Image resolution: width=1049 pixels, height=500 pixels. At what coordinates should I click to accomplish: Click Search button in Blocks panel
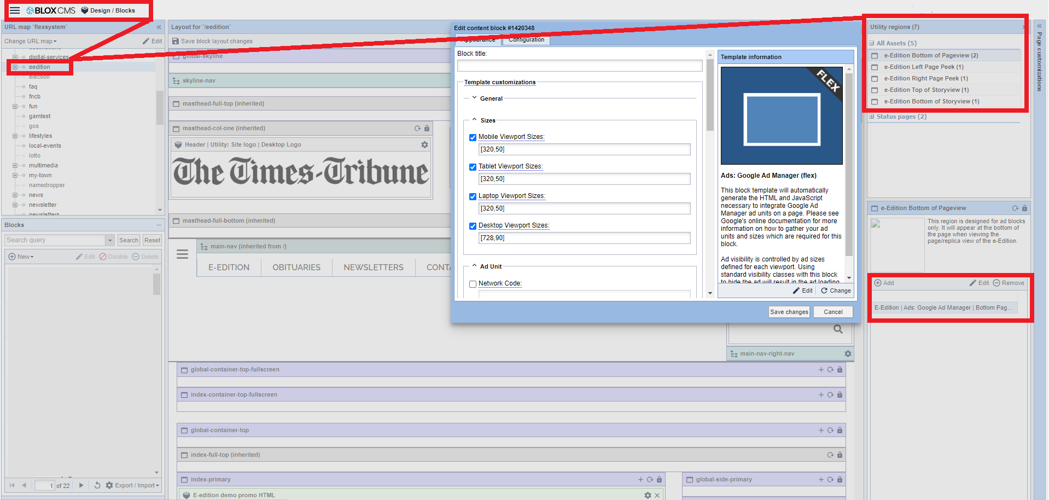pos(128,240)
